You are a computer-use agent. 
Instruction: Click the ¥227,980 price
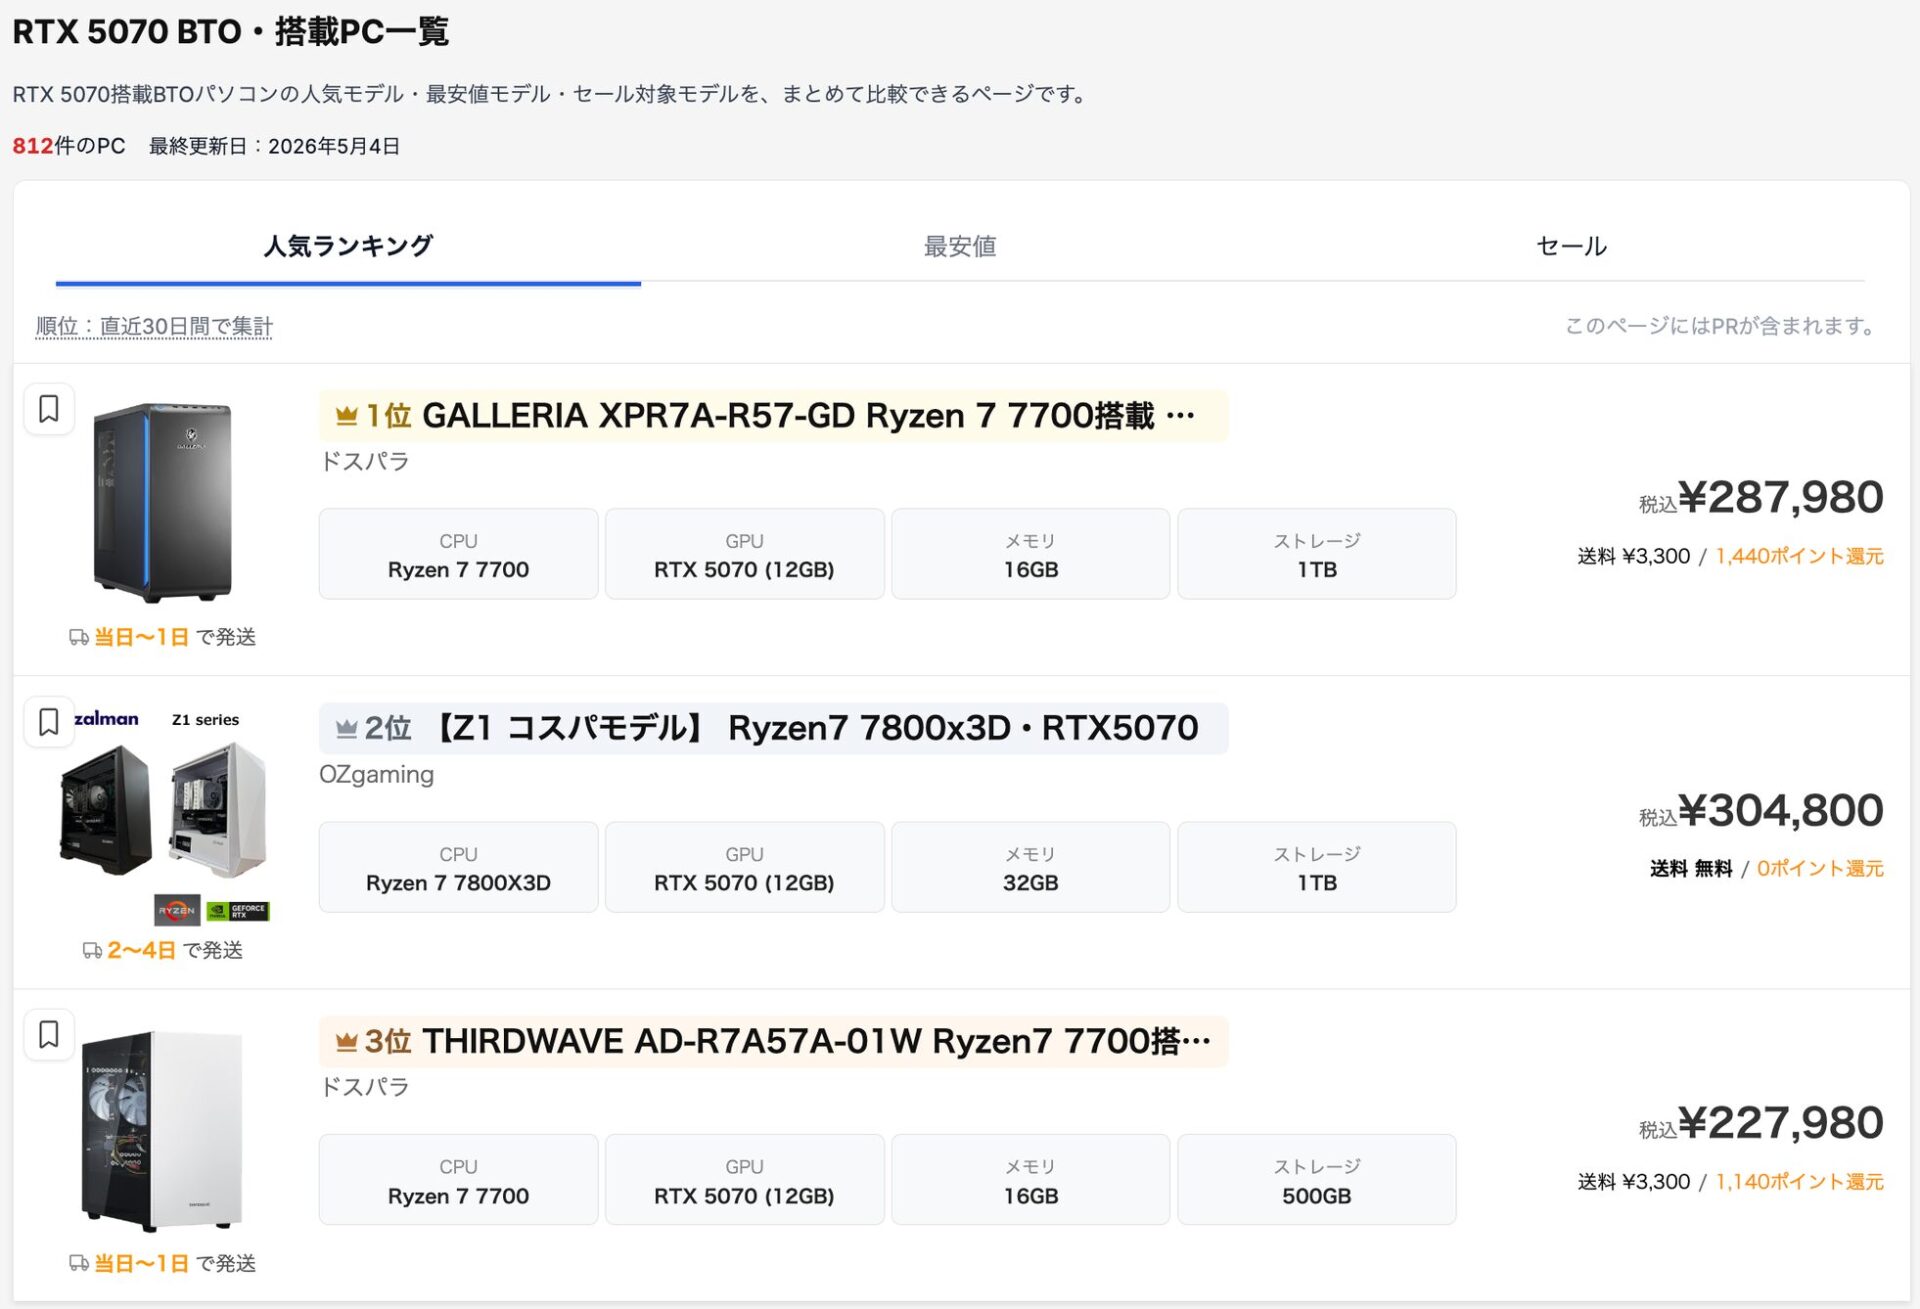[1780, 1123]
